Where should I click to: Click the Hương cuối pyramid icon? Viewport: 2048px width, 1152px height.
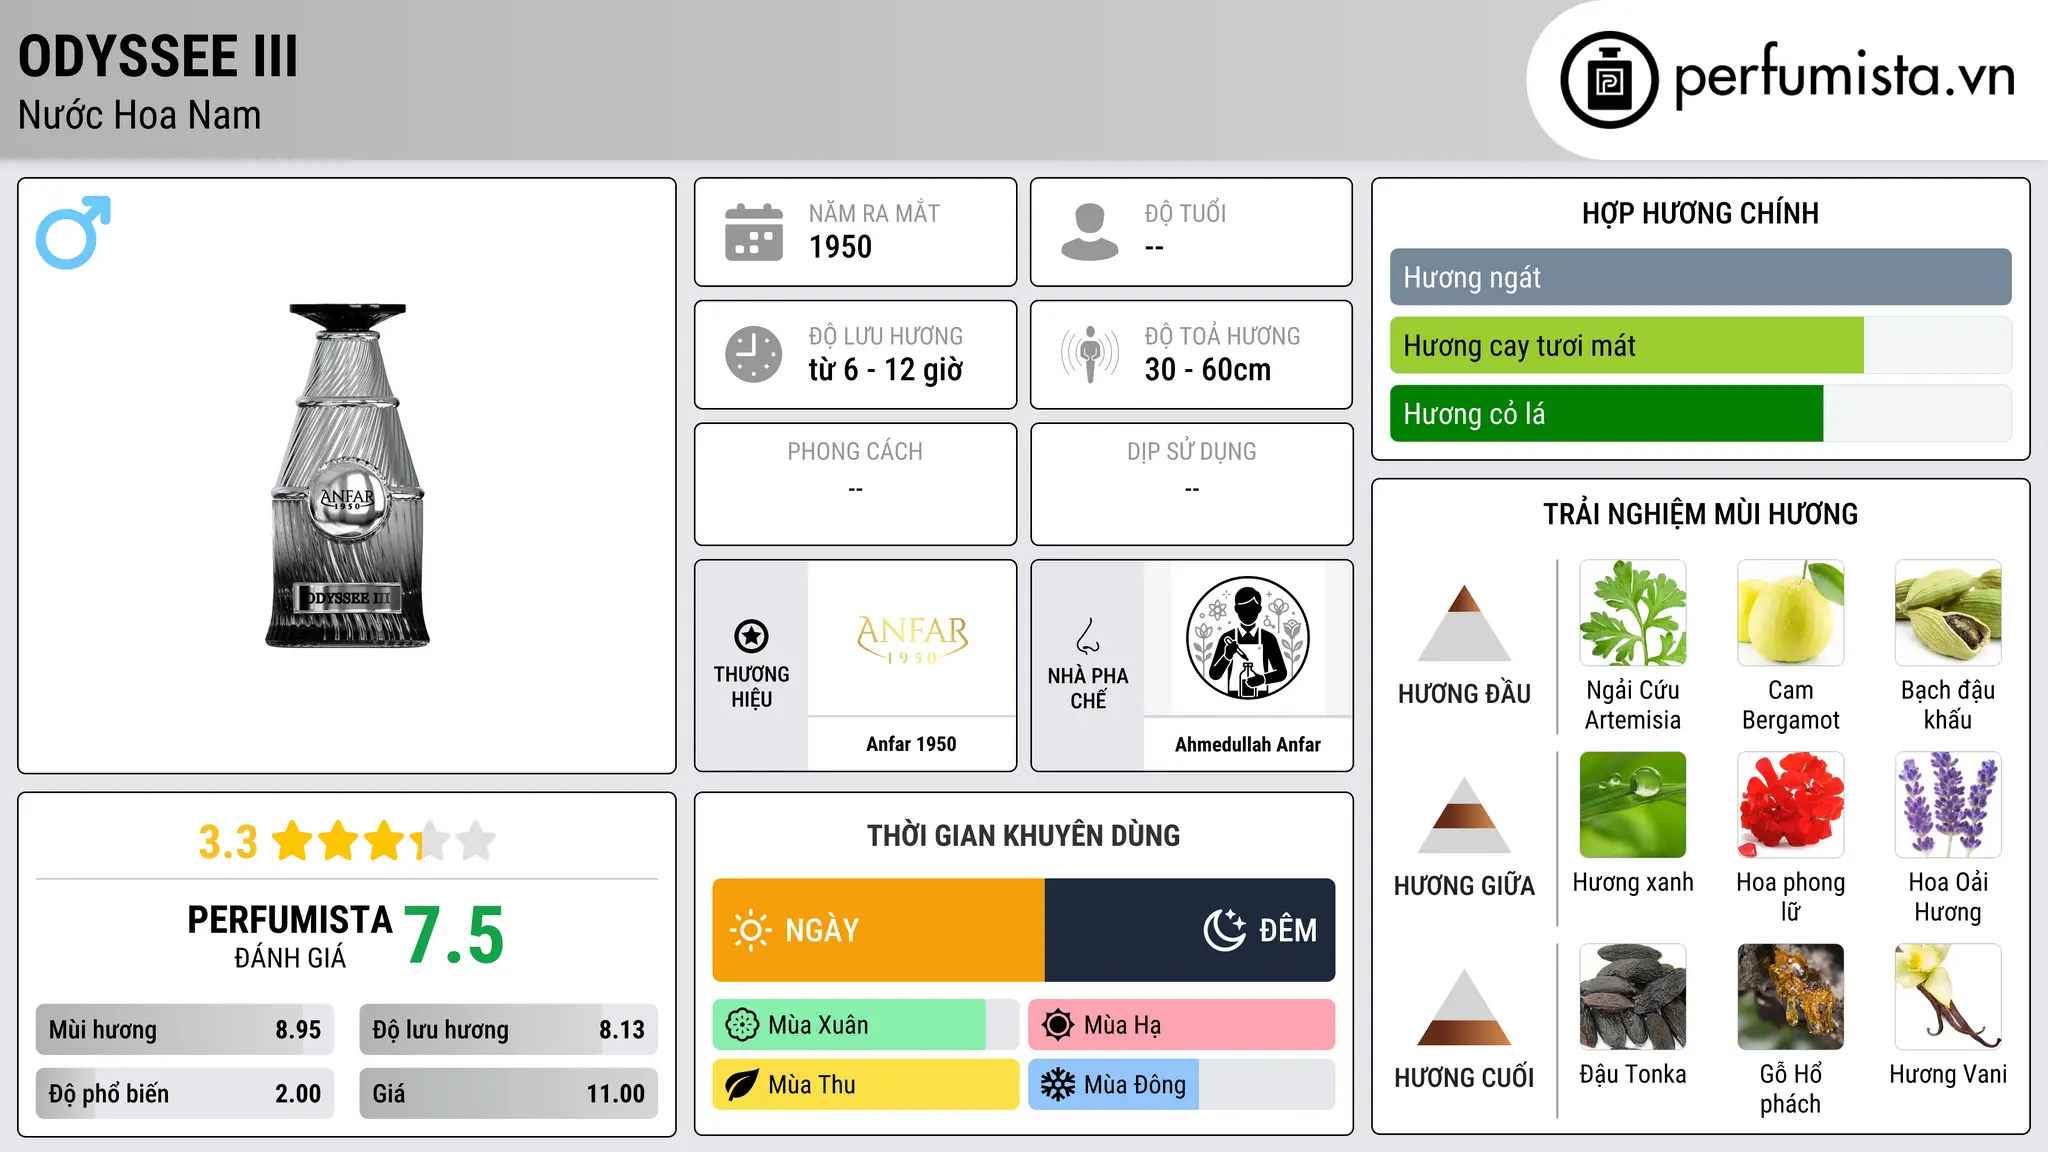tap(1464, 1006)
